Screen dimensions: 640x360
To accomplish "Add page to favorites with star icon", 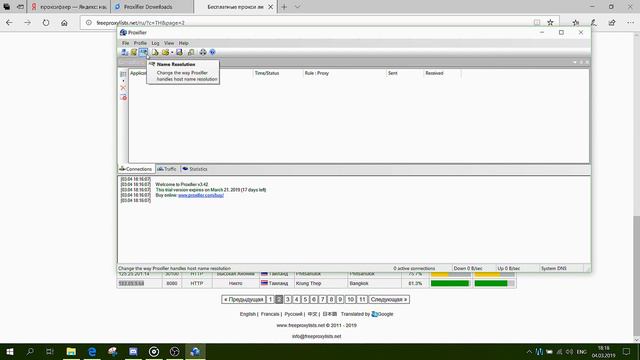I will click(x=550, y=23).
